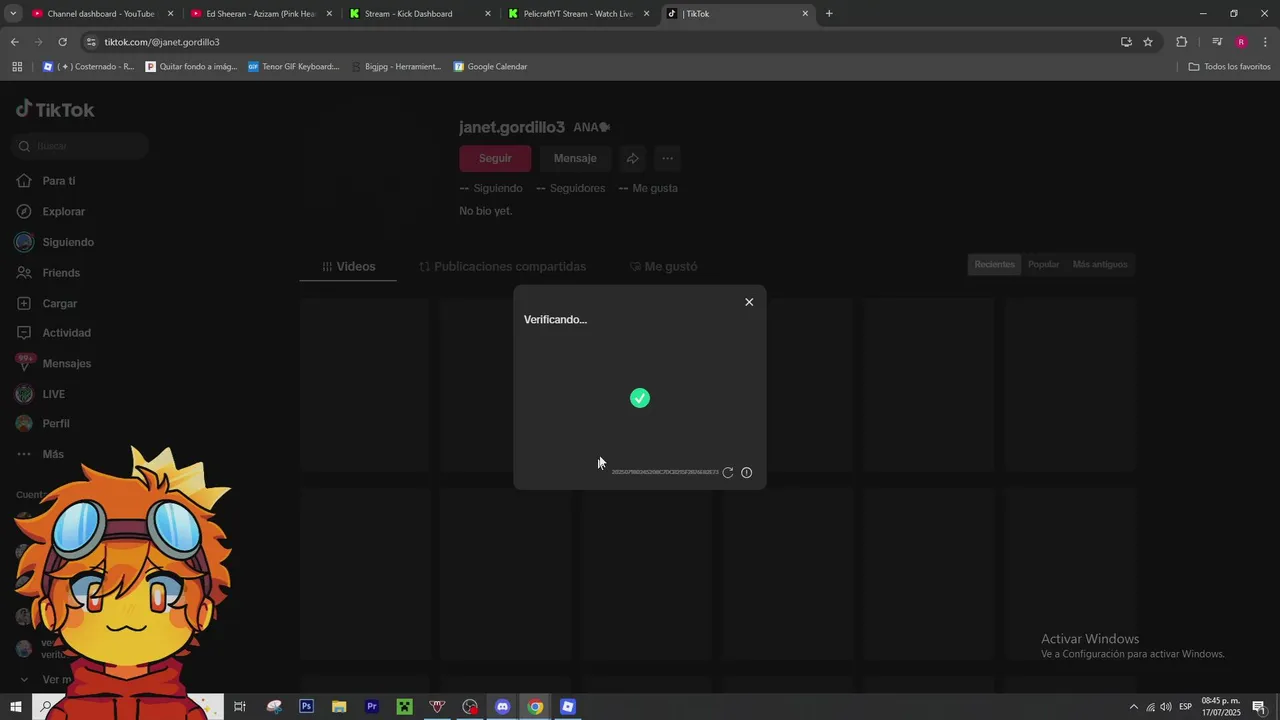Image resolution: width=1280 pixels, height=720 pixels.
Task: Follow janet.gordillo3 with Seguir button
Action: tap(495, 158)
